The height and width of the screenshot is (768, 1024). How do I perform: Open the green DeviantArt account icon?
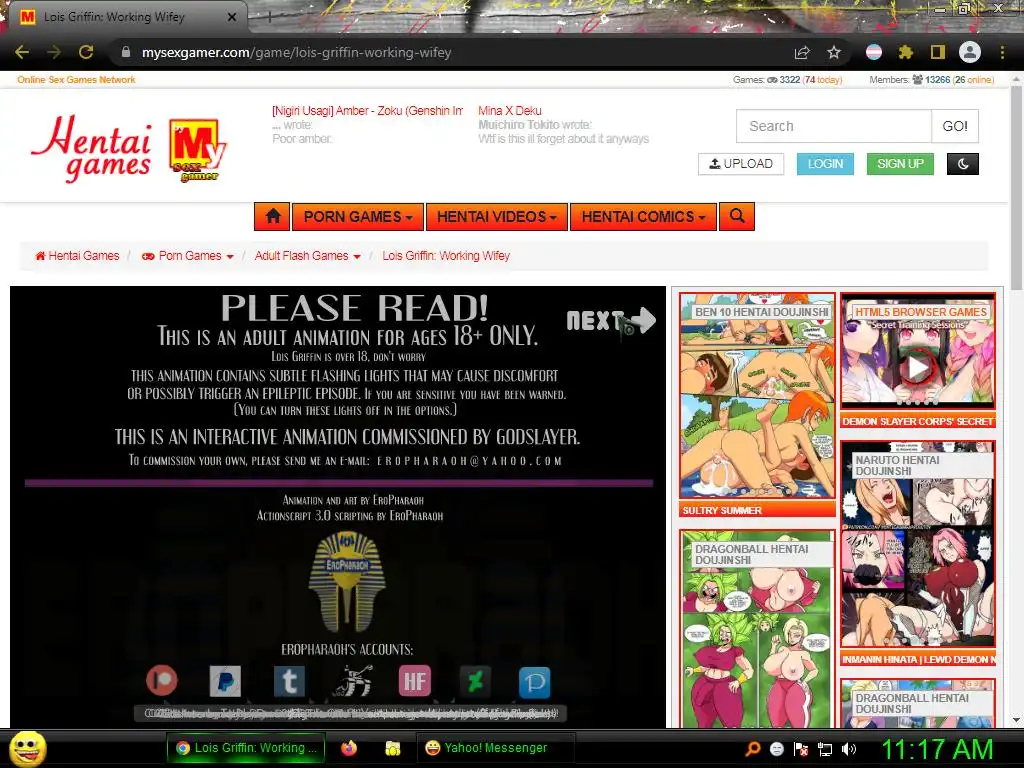click(475, 681)
